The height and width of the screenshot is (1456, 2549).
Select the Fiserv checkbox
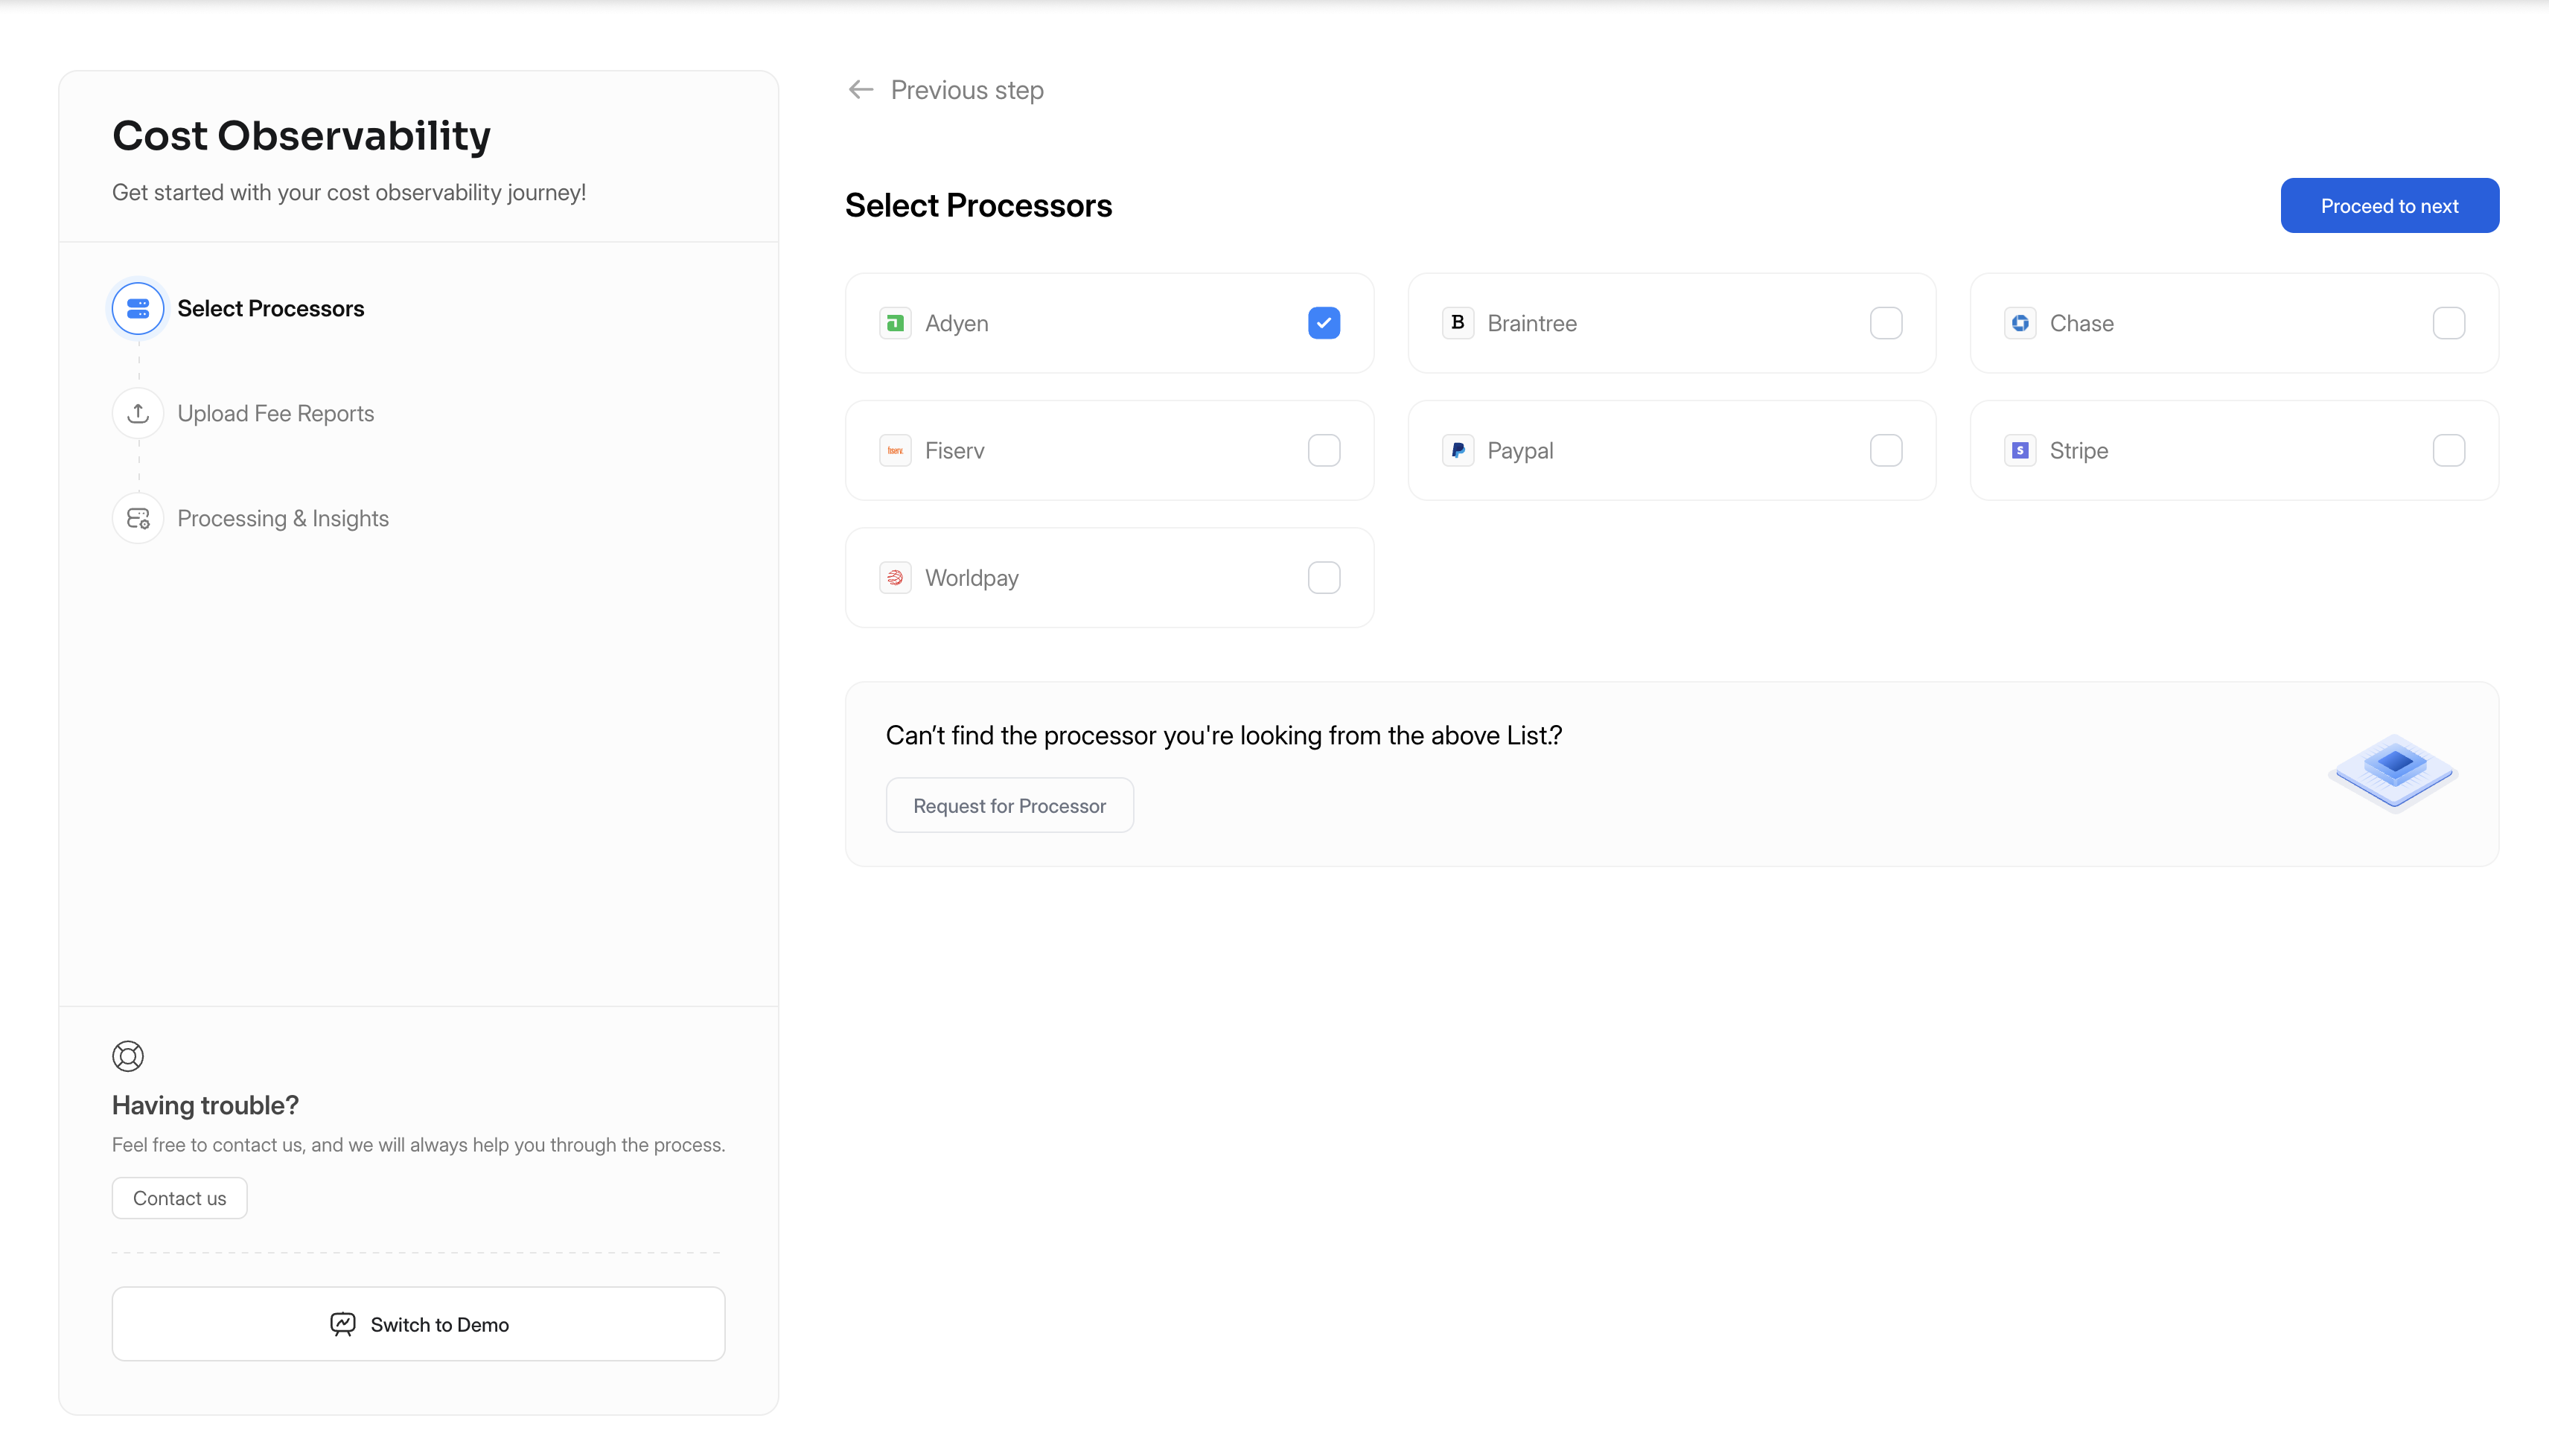[1323, 450]
